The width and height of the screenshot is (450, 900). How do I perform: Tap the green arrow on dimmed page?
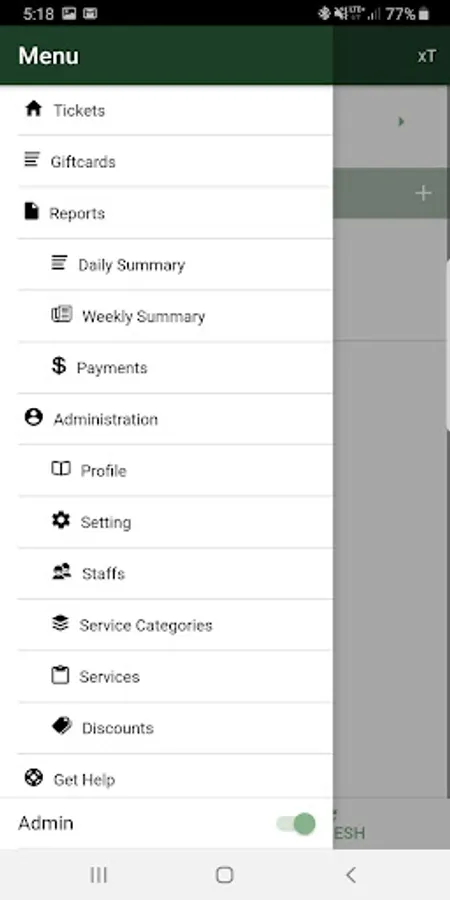click(401, 122)
